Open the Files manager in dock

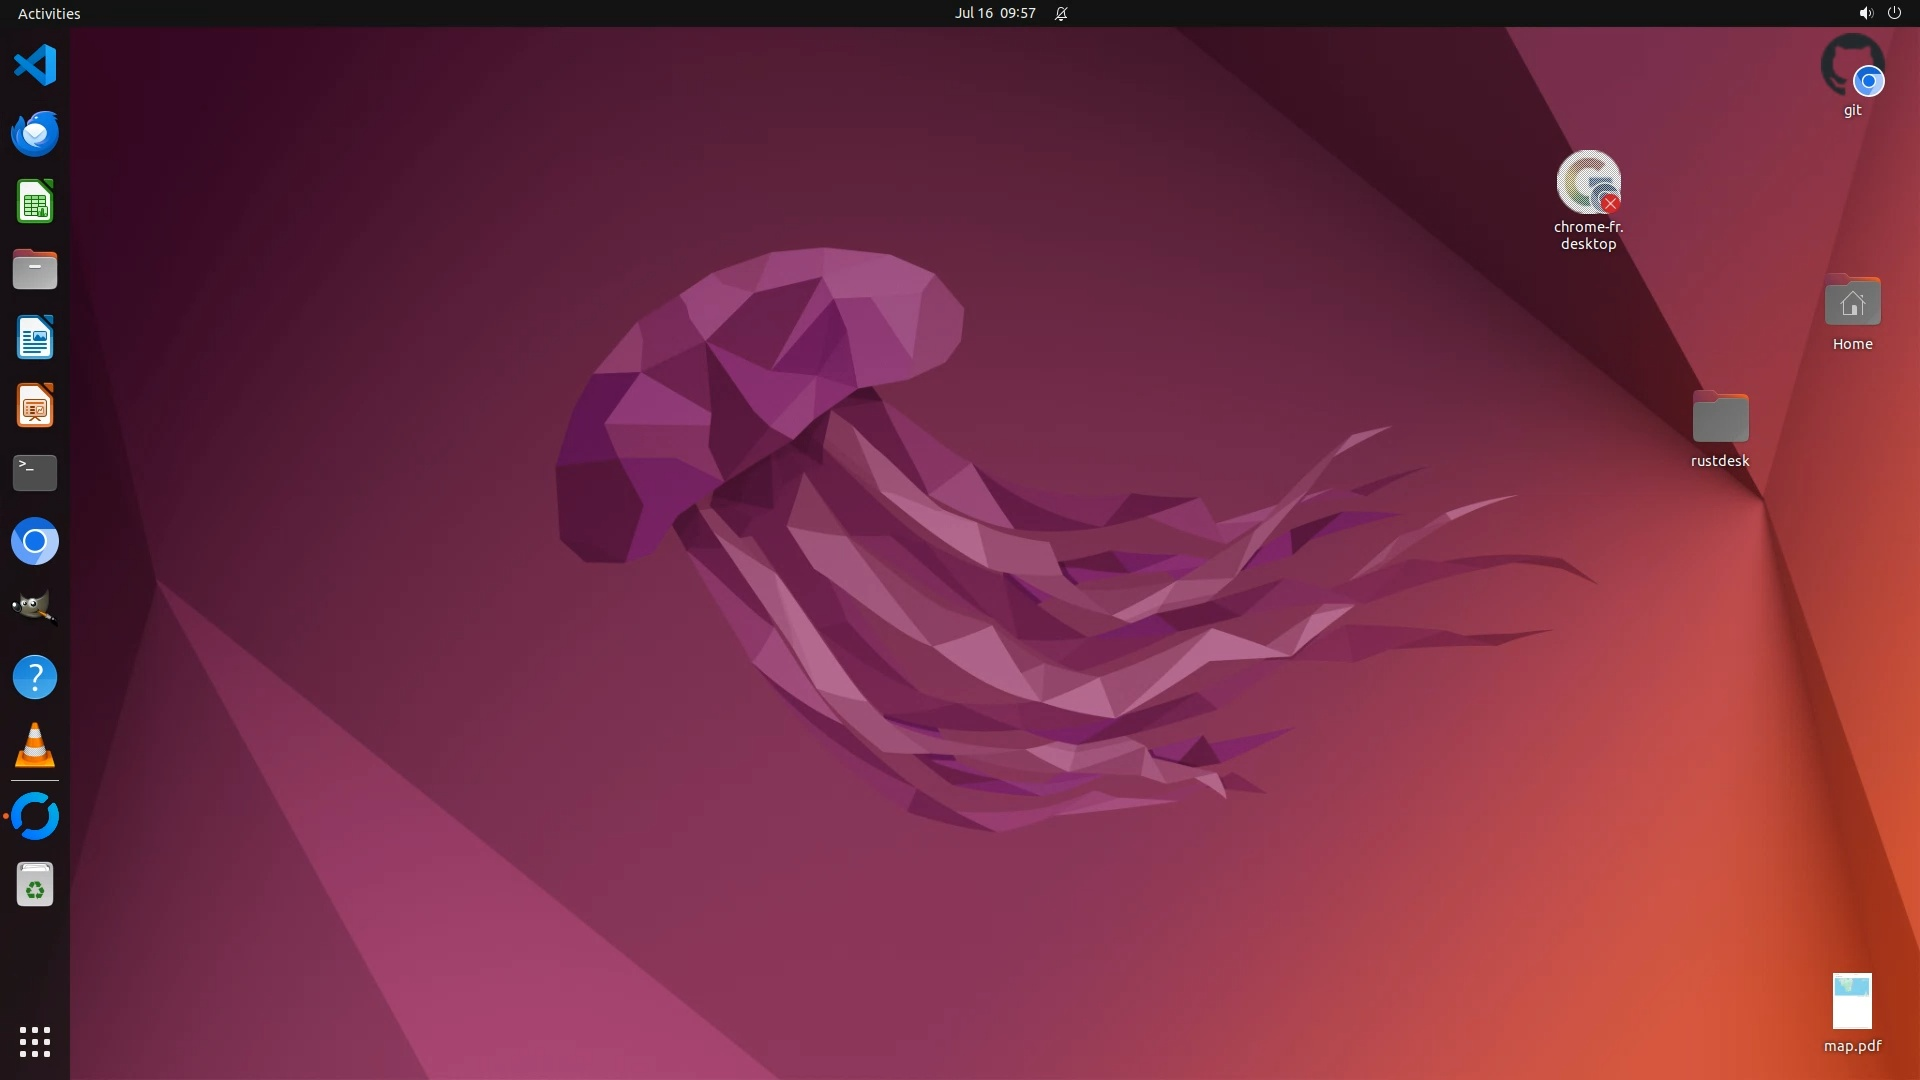pyautogui.click(x=35, y=270)
